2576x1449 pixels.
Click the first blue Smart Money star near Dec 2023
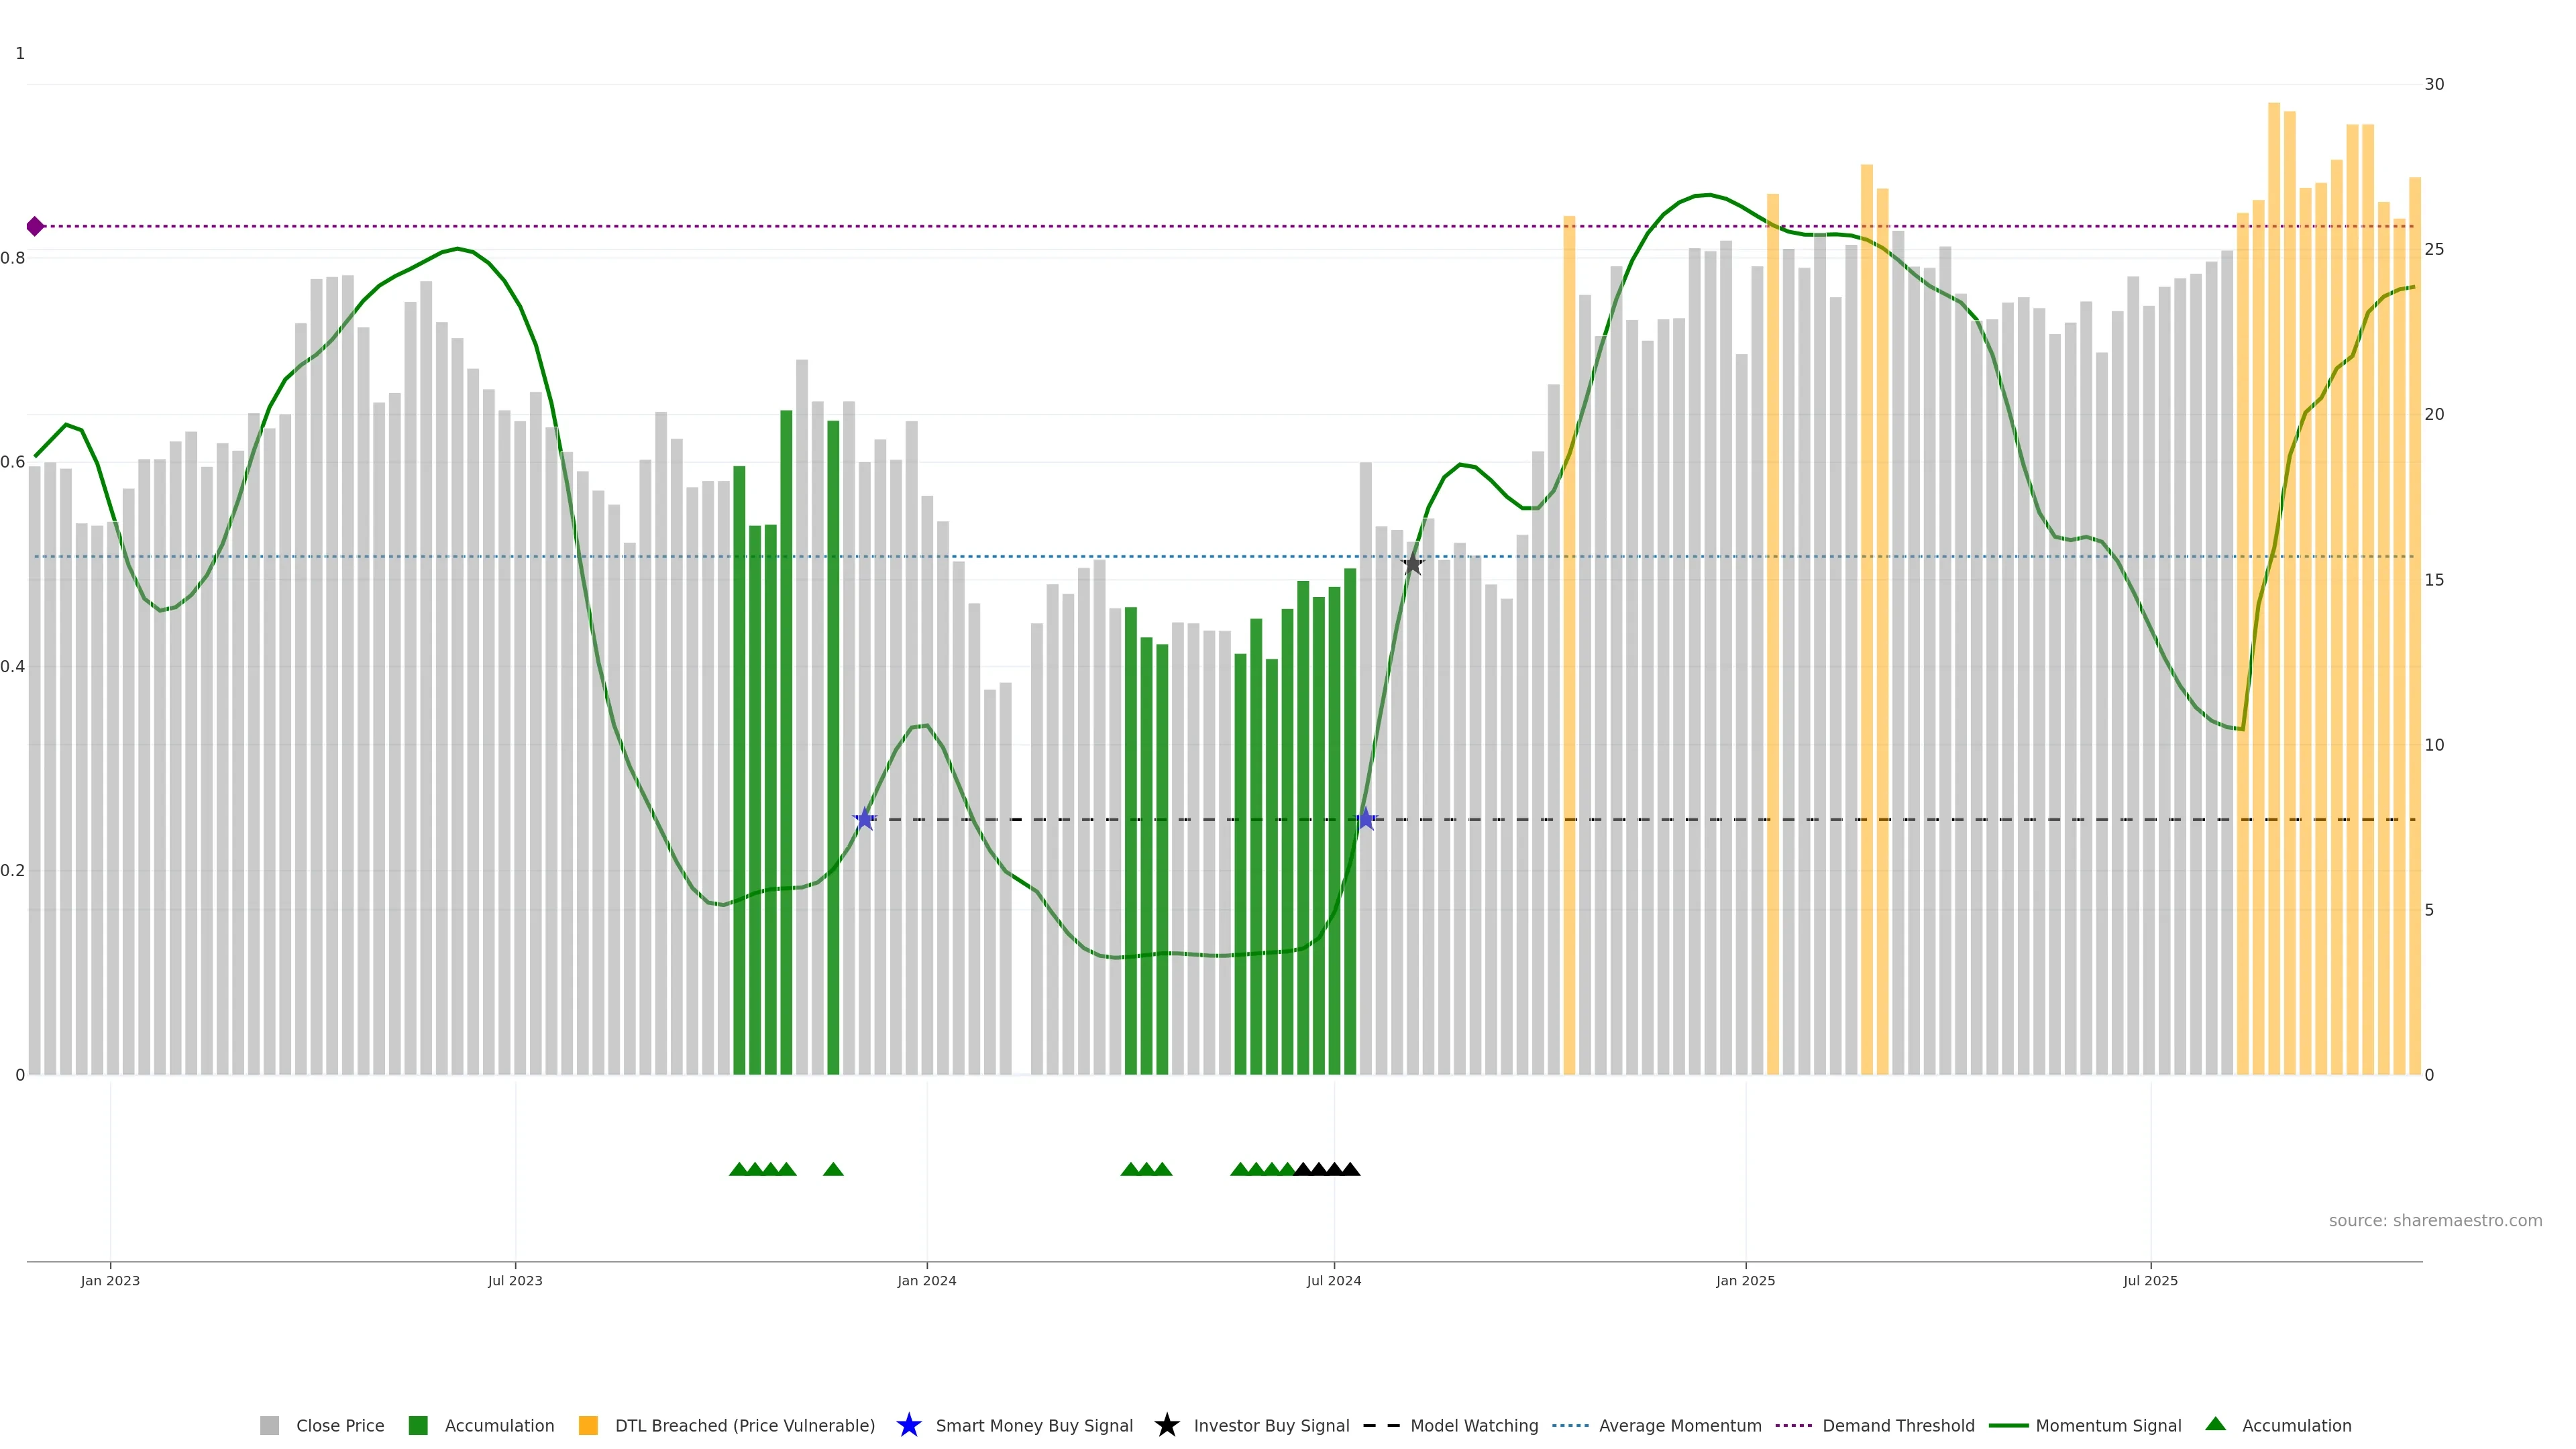pos(865,819)
